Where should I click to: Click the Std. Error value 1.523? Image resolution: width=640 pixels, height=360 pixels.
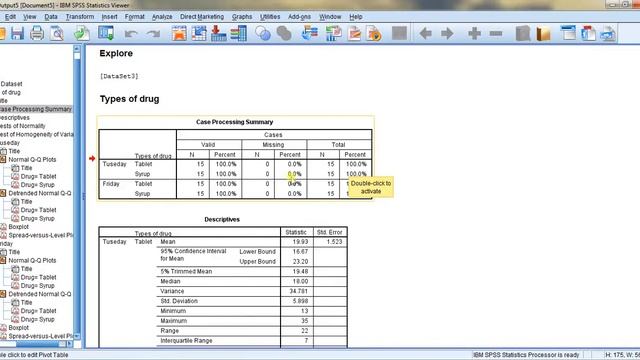coord(334,242)
